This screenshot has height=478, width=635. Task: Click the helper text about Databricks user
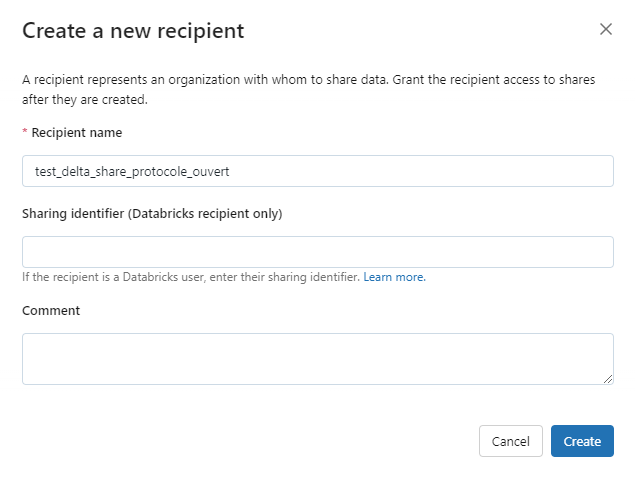[x=191, y=277]
